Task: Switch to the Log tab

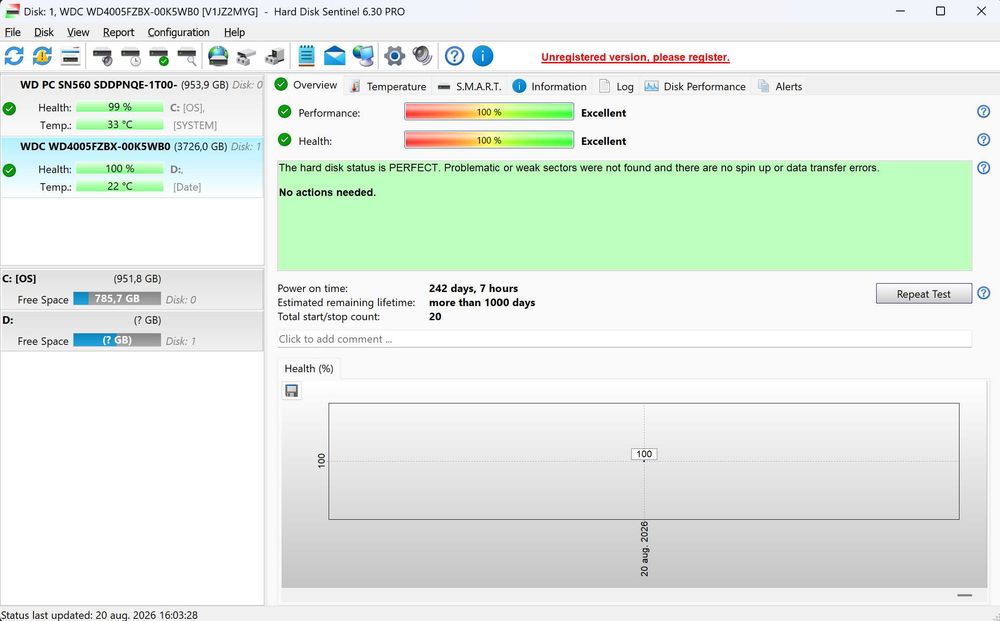Action: [x=617, y=86]
